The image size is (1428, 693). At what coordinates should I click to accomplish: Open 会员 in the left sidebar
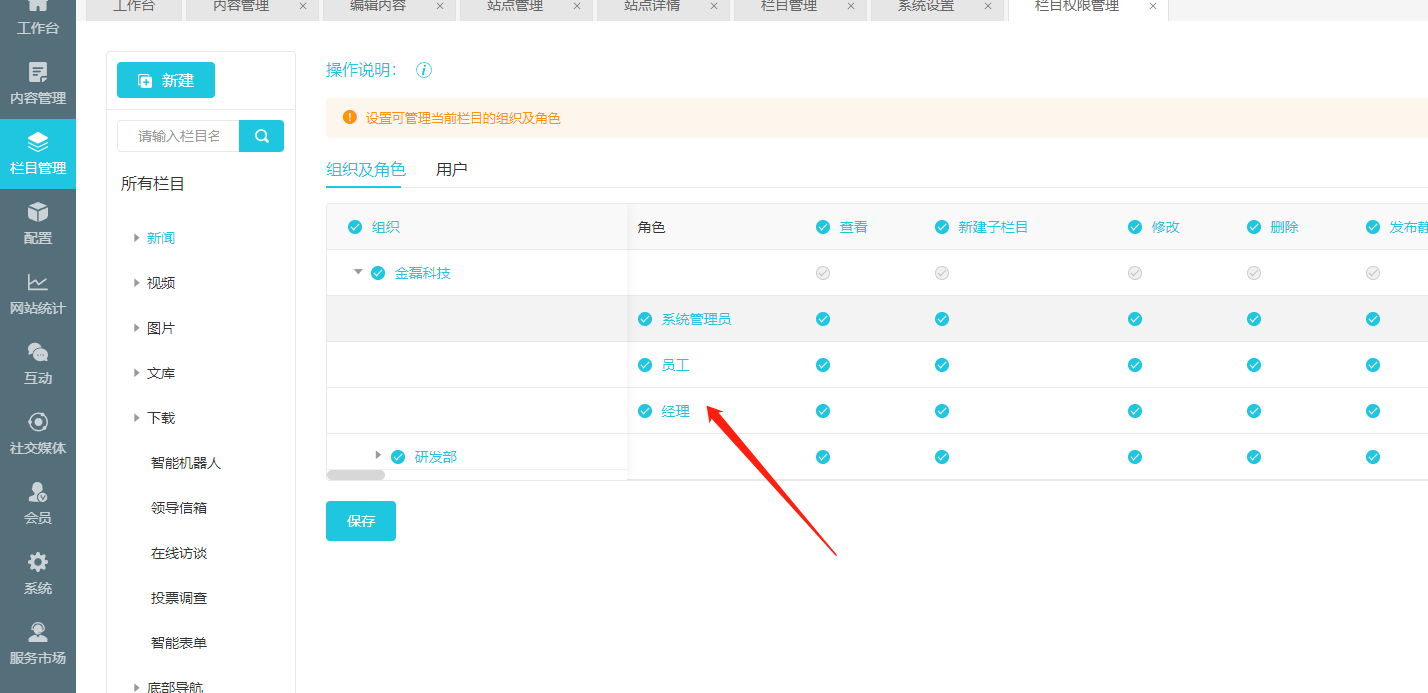click(x=38, y=504)
